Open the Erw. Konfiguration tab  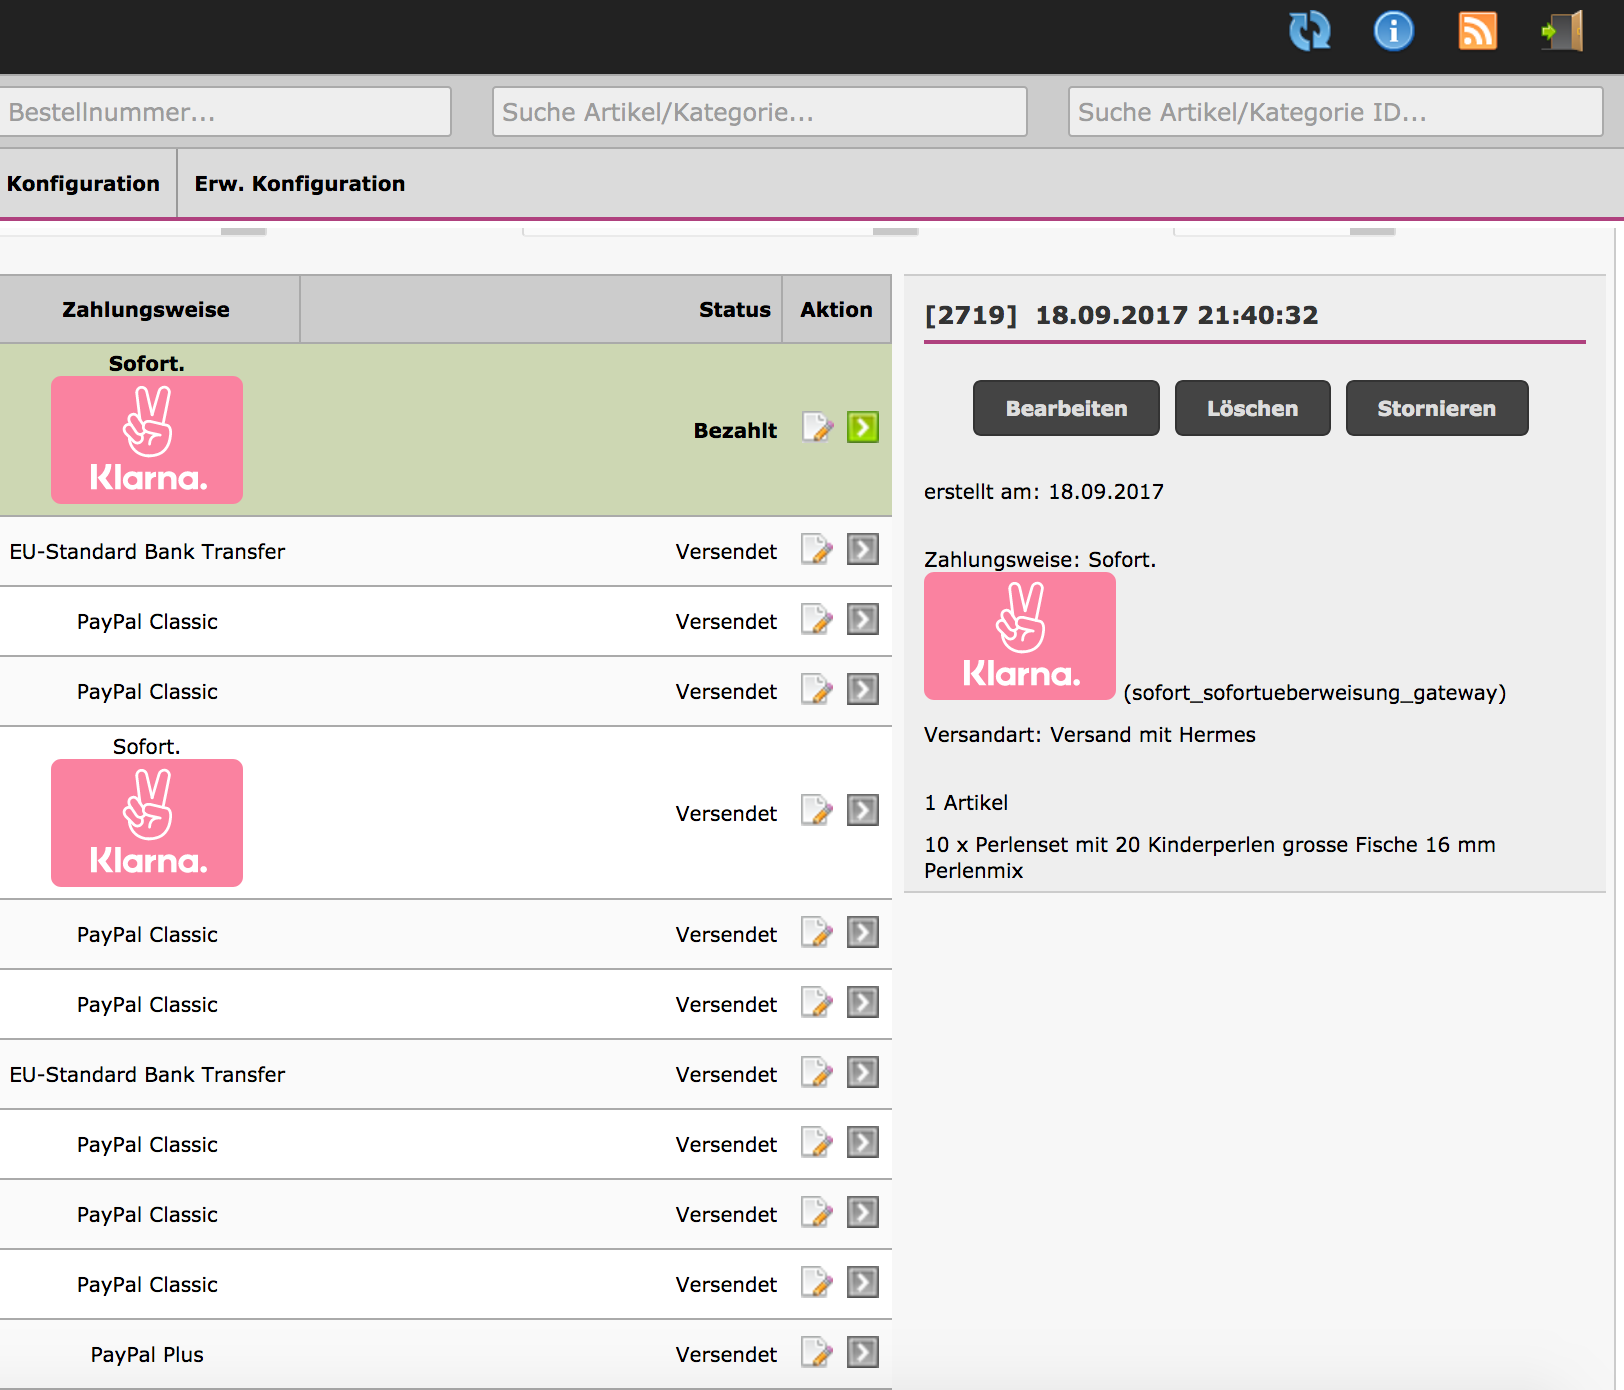tap(300, 184)
